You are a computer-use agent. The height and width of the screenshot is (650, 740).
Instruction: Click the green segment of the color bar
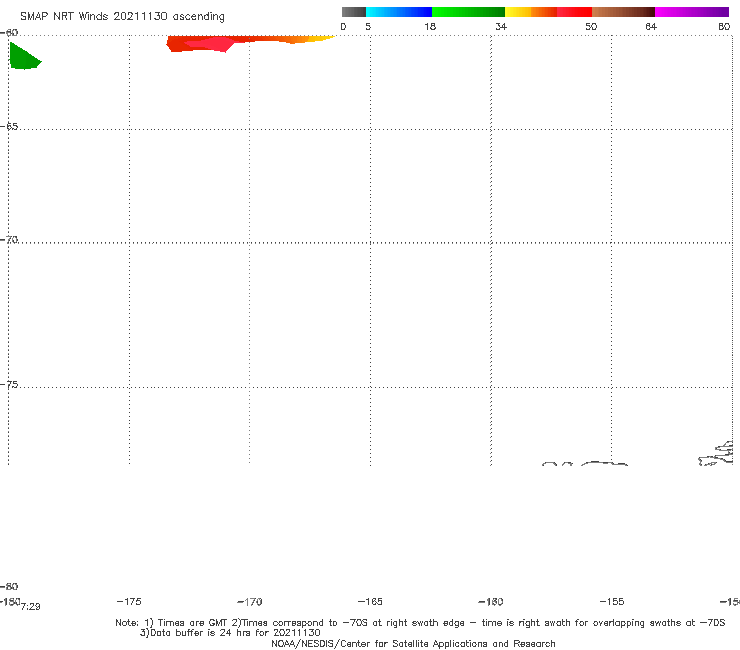click(x=468, y=12)
